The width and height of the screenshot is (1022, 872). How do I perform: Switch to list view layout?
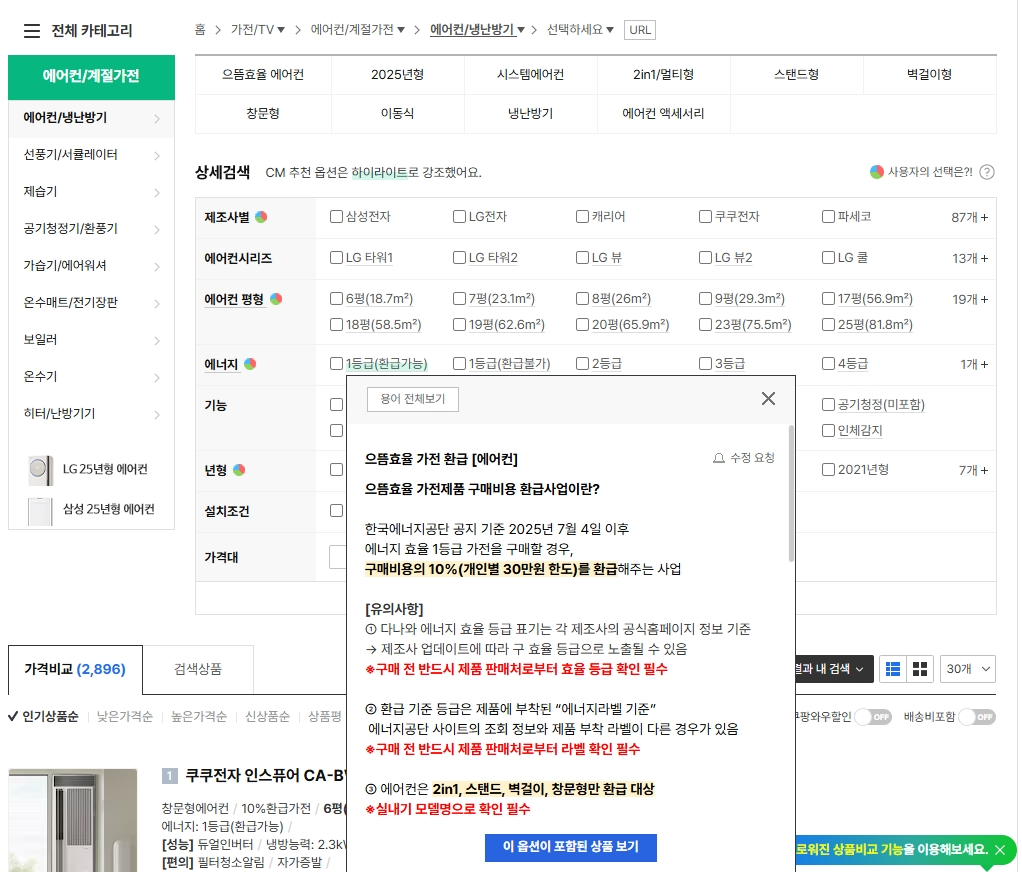point(892,670)
